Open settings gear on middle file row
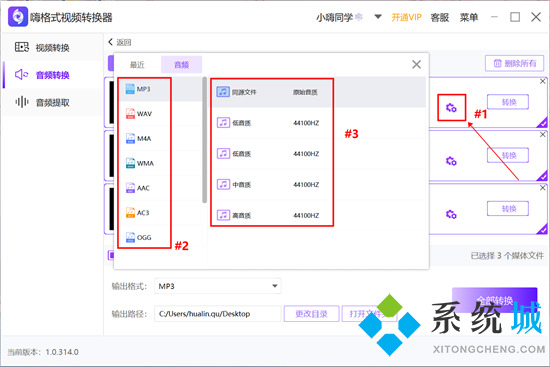This screenshot has height=367, width=550. click(x=451, y=161)
